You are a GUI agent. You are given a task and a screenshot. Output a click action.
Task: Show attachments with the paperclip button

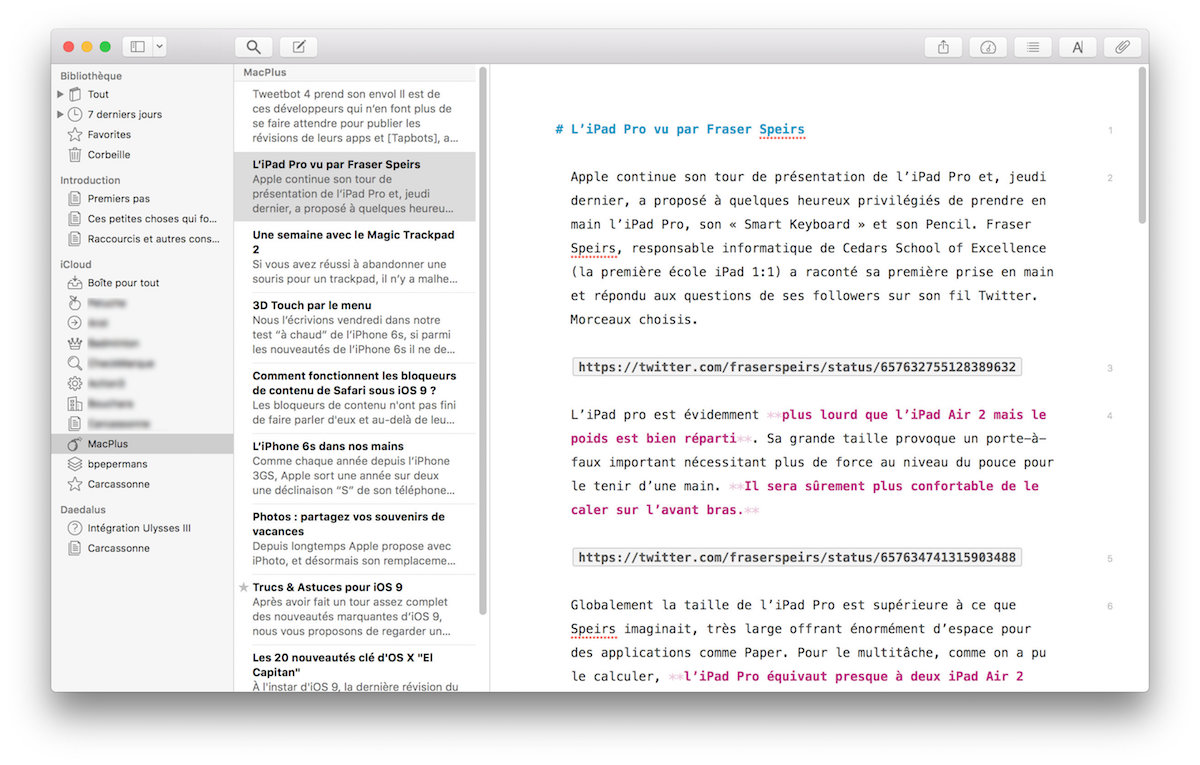pos(1122,47)
